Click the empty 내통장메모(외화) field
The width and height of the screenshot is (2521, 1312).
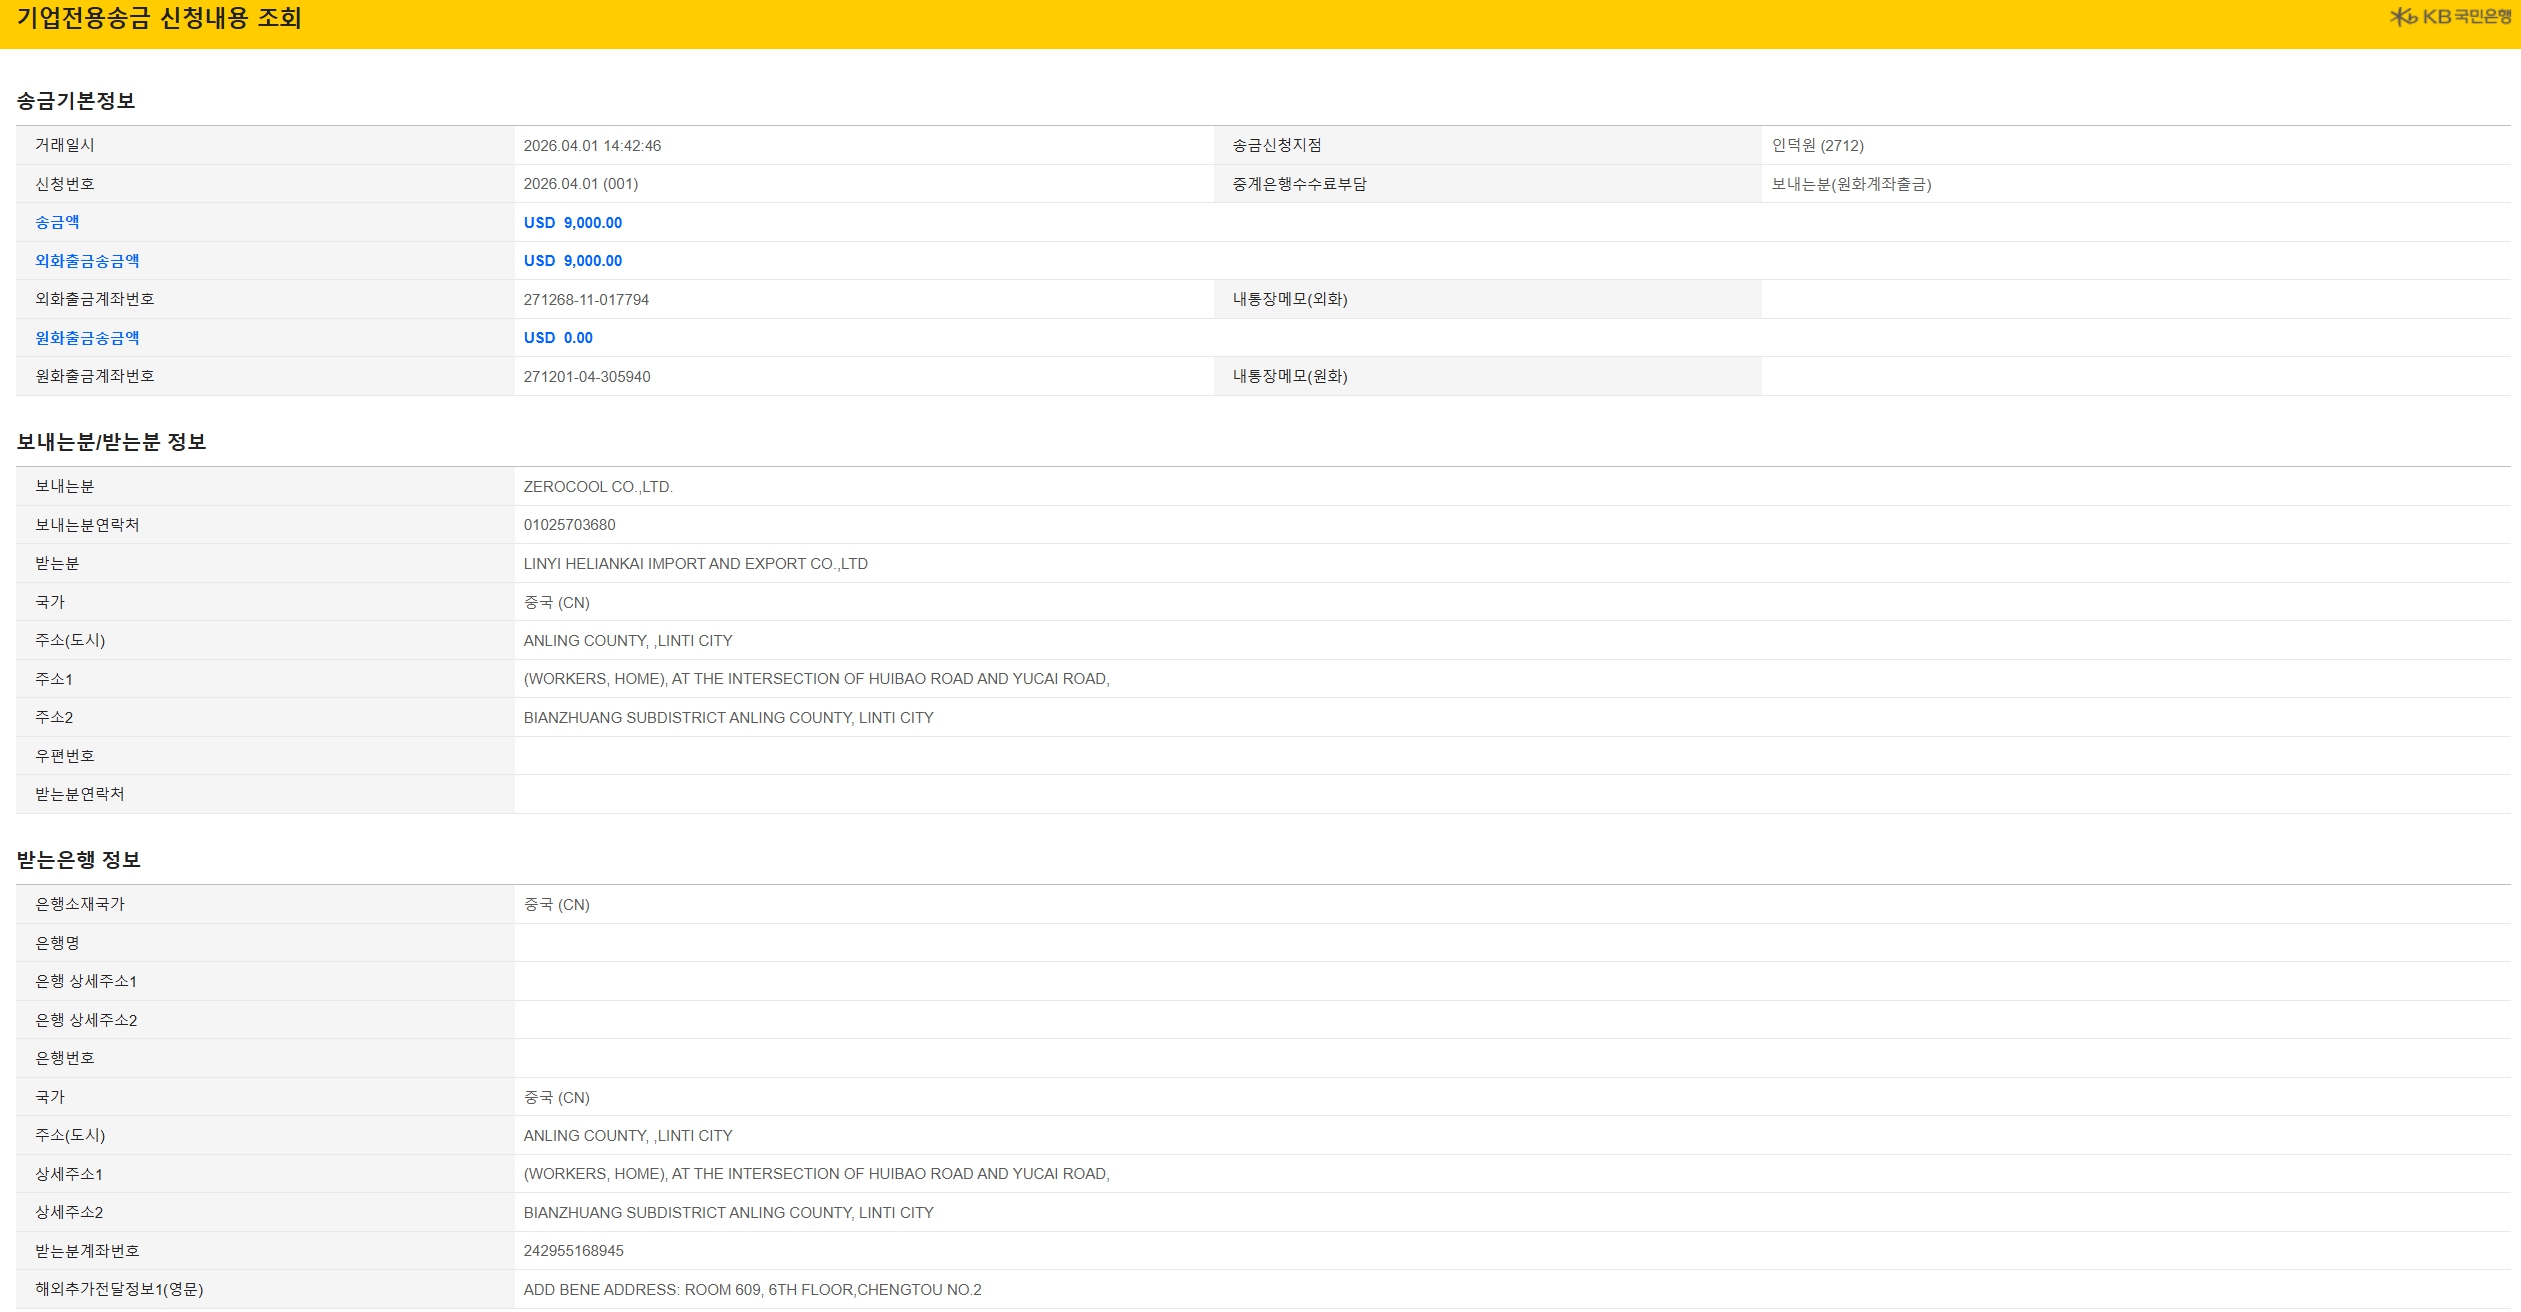[2134, 300]
